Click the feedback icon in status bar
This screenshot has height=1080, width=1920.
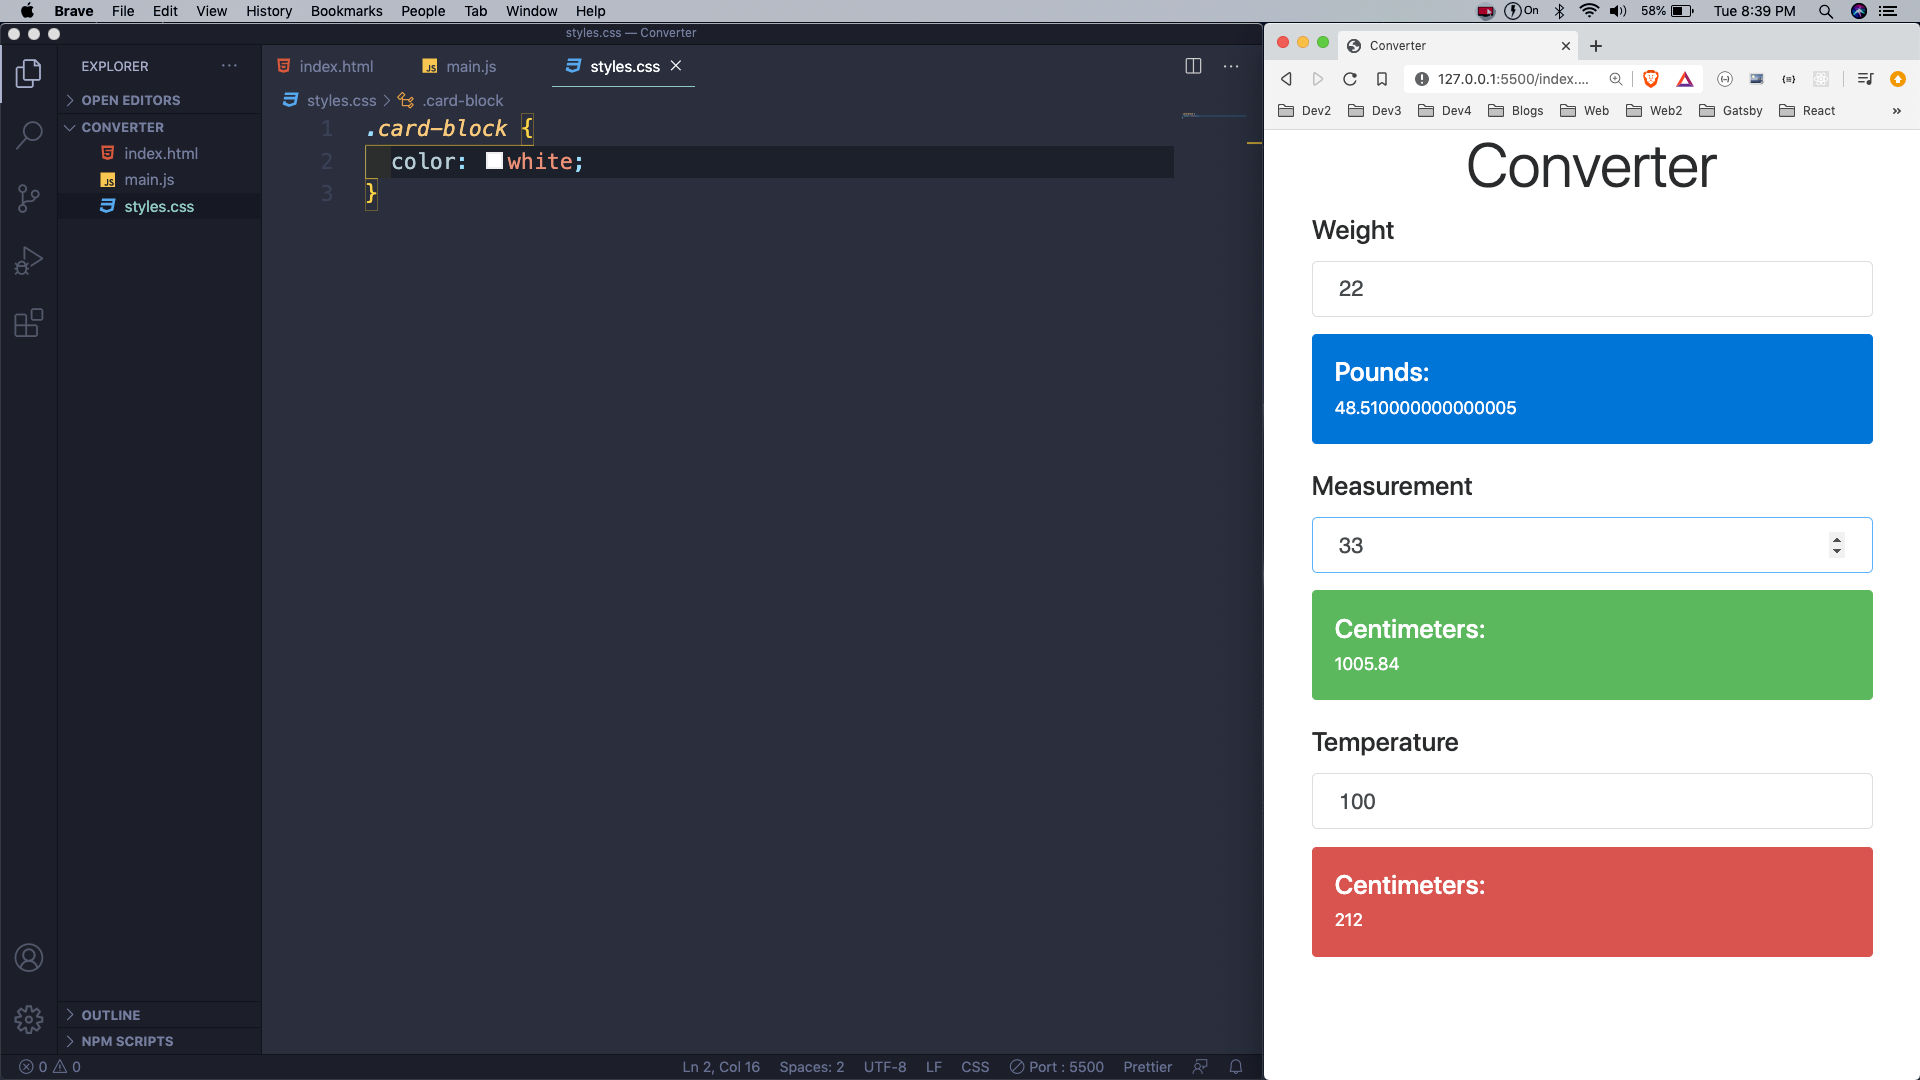[1200, 1067]
